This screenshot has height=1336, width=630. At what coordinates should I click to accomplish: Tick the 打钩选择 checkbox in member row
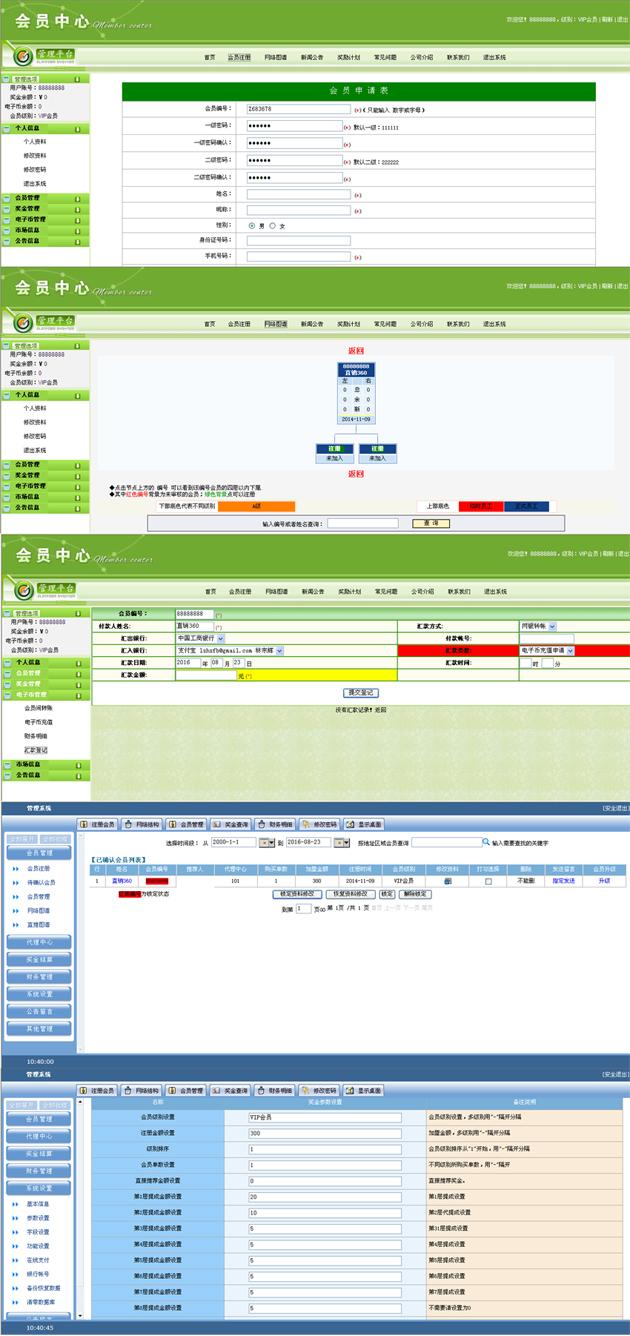[x=488, y=881]
